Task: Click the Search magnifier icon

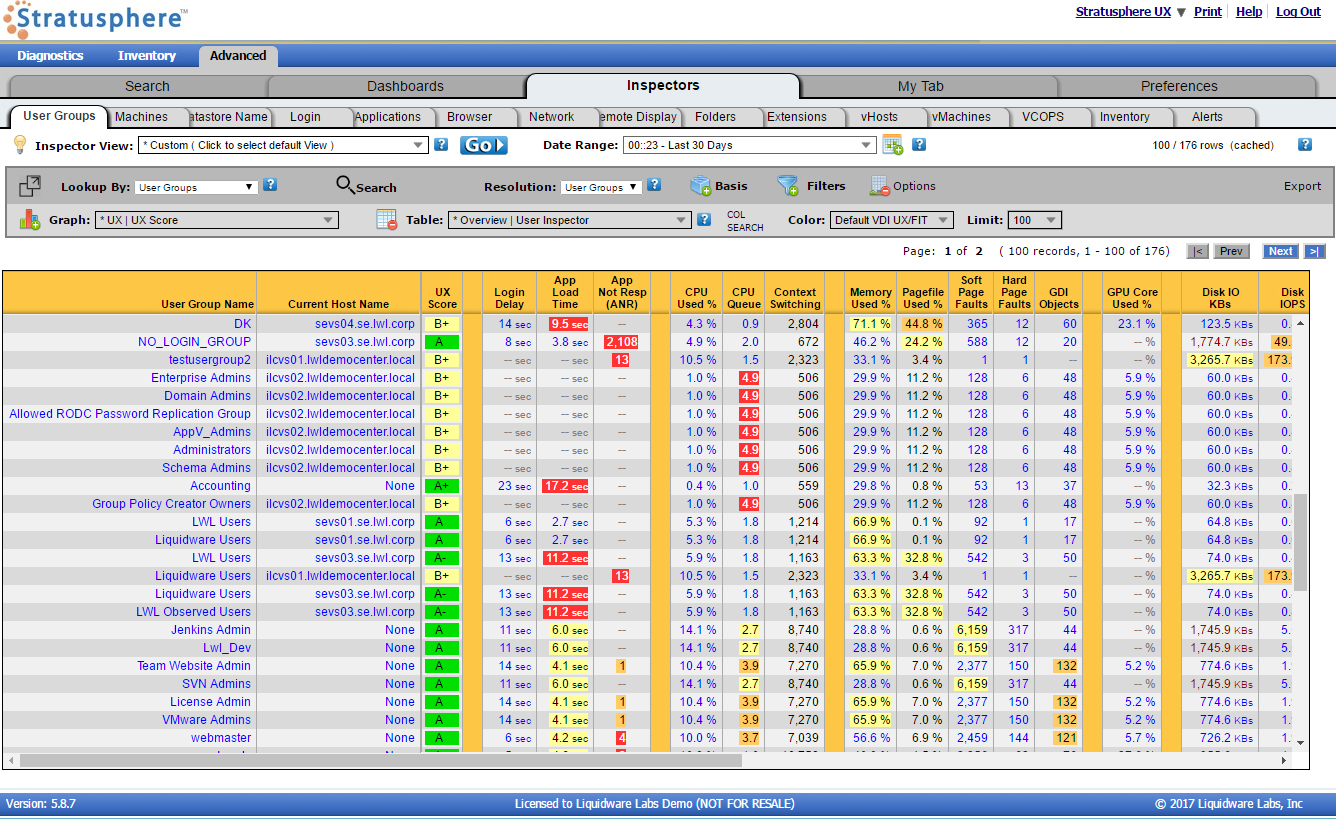Action: (345, 186)
